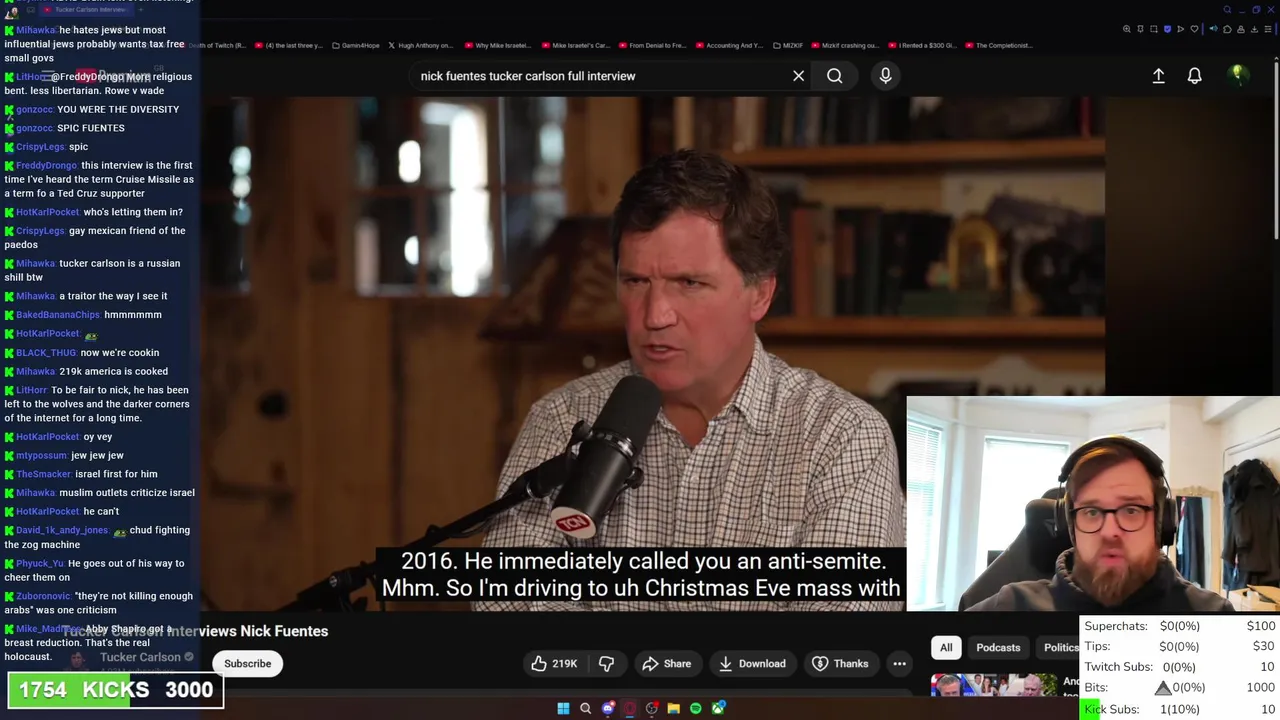Open the Windows Start menu

click(563, 708)
